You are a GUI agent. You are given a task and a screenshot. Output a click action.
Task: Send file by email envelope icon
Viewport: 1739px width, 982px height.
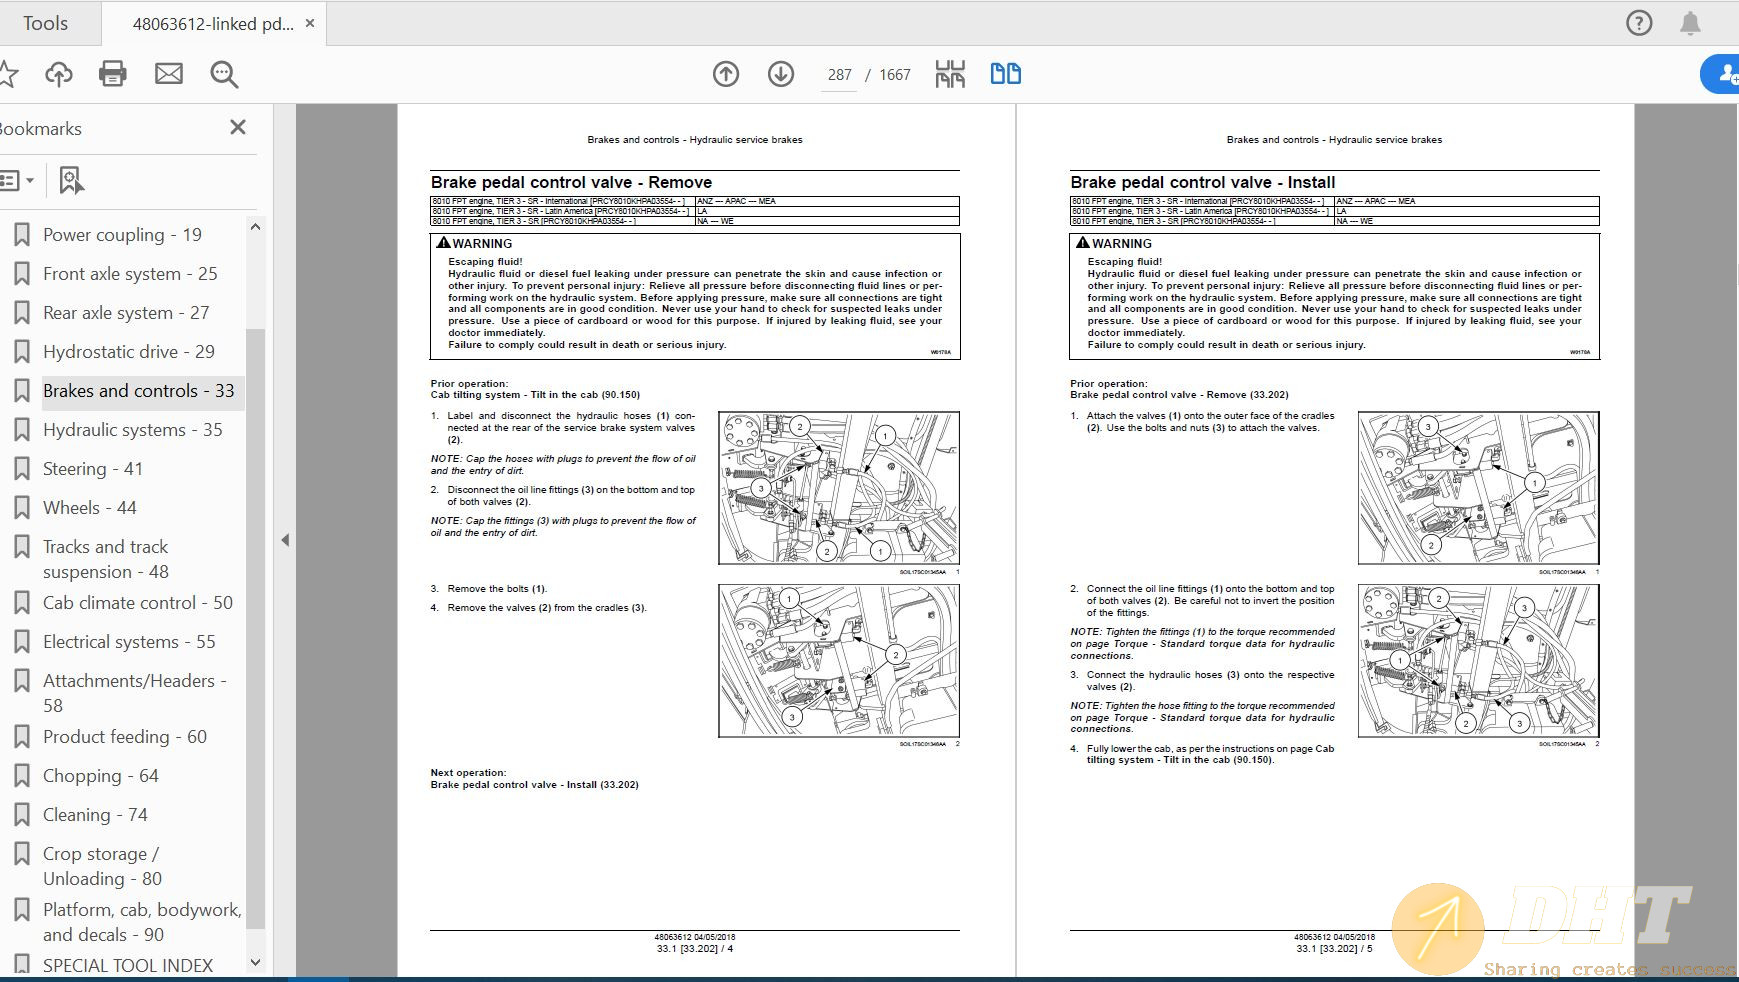(169, 74)
